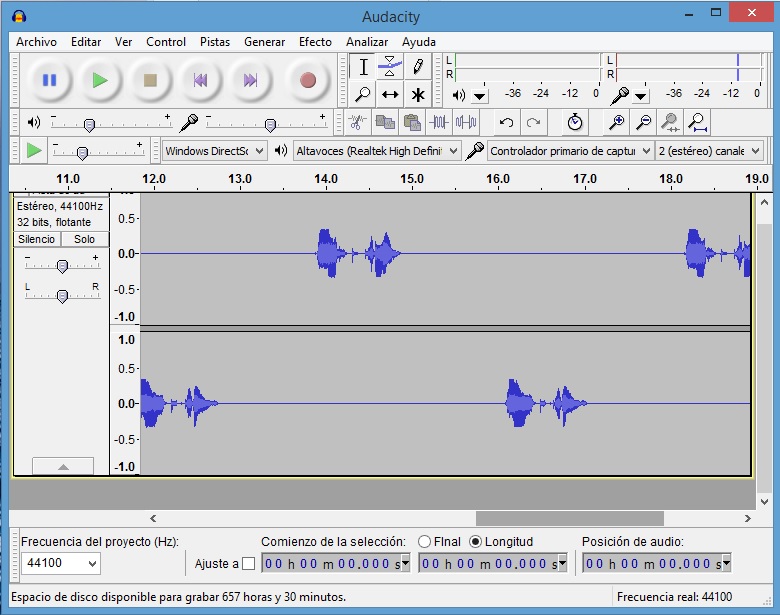This screenshot has height=615, width=780.
Task: Open the 2 (estéreo) canales dropdown
Action: click(x=709, y=151)
